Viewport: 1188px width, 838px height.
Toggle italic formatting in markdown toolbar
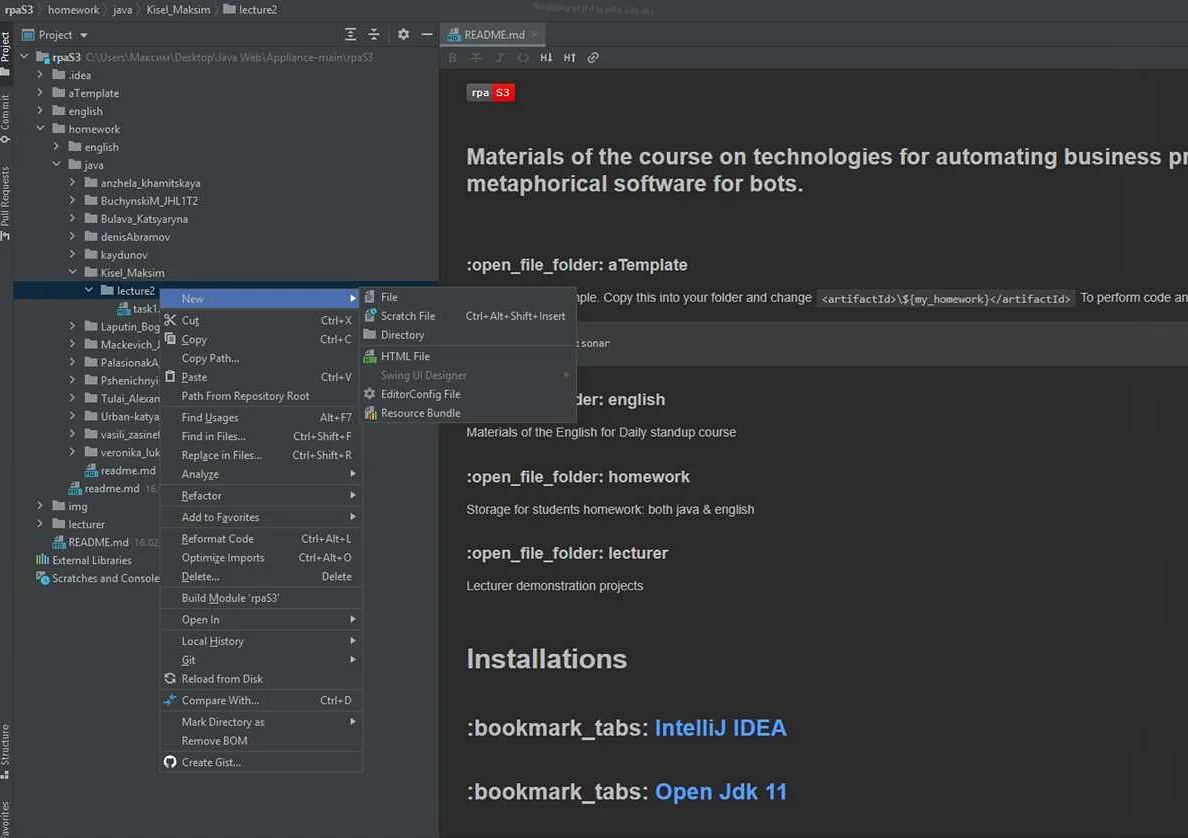(499, 58)
